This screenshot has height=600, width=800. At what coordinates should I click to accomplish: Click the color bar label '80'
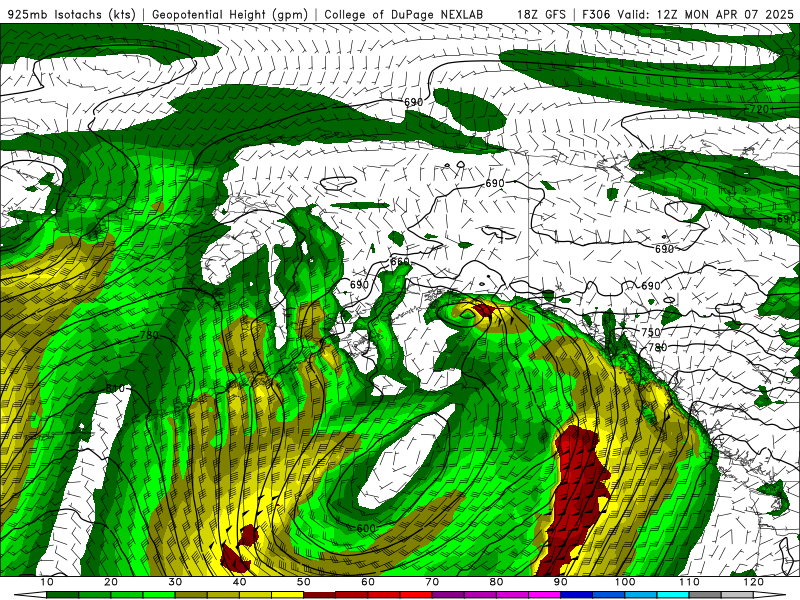point(496,582)
